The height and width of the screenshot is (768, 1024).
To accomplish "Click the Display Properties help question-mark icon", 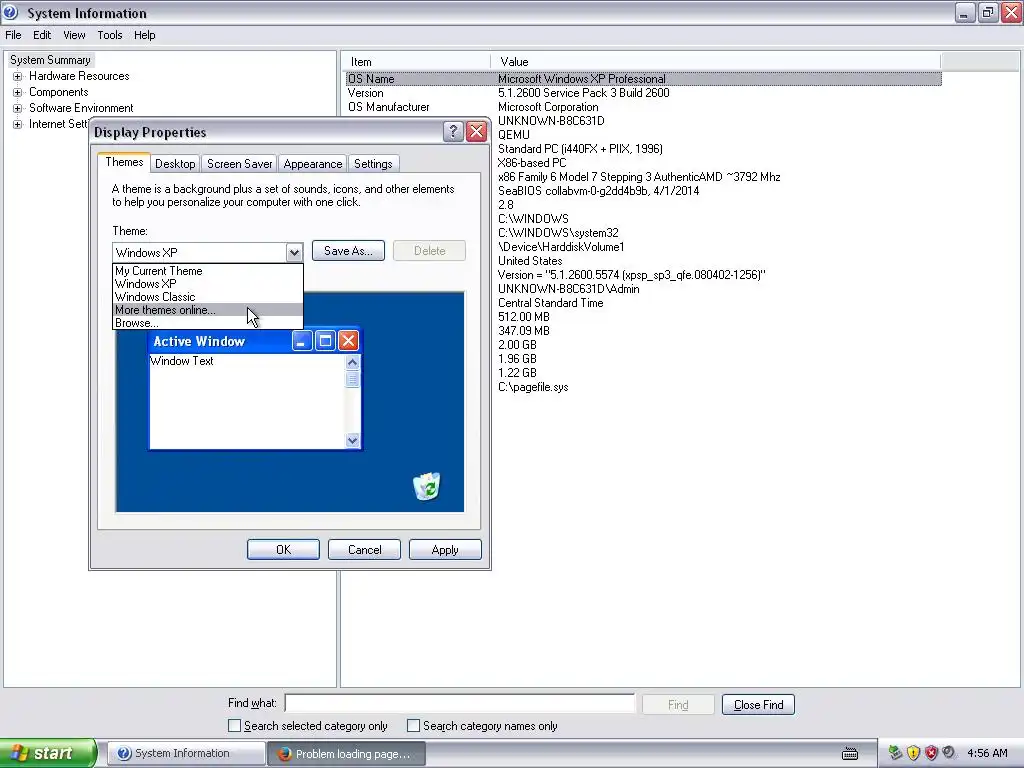I will [453, 132].
